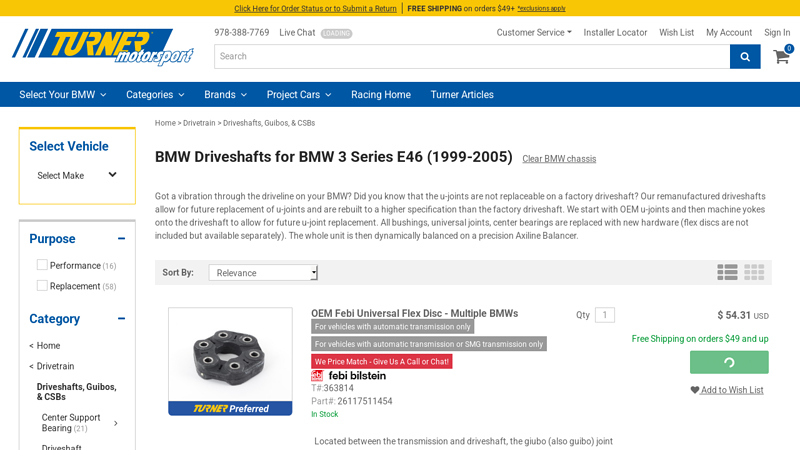The image size is (800, 450).
Task: Click the Turner Motorsport logo
Action: click(103, 47)
